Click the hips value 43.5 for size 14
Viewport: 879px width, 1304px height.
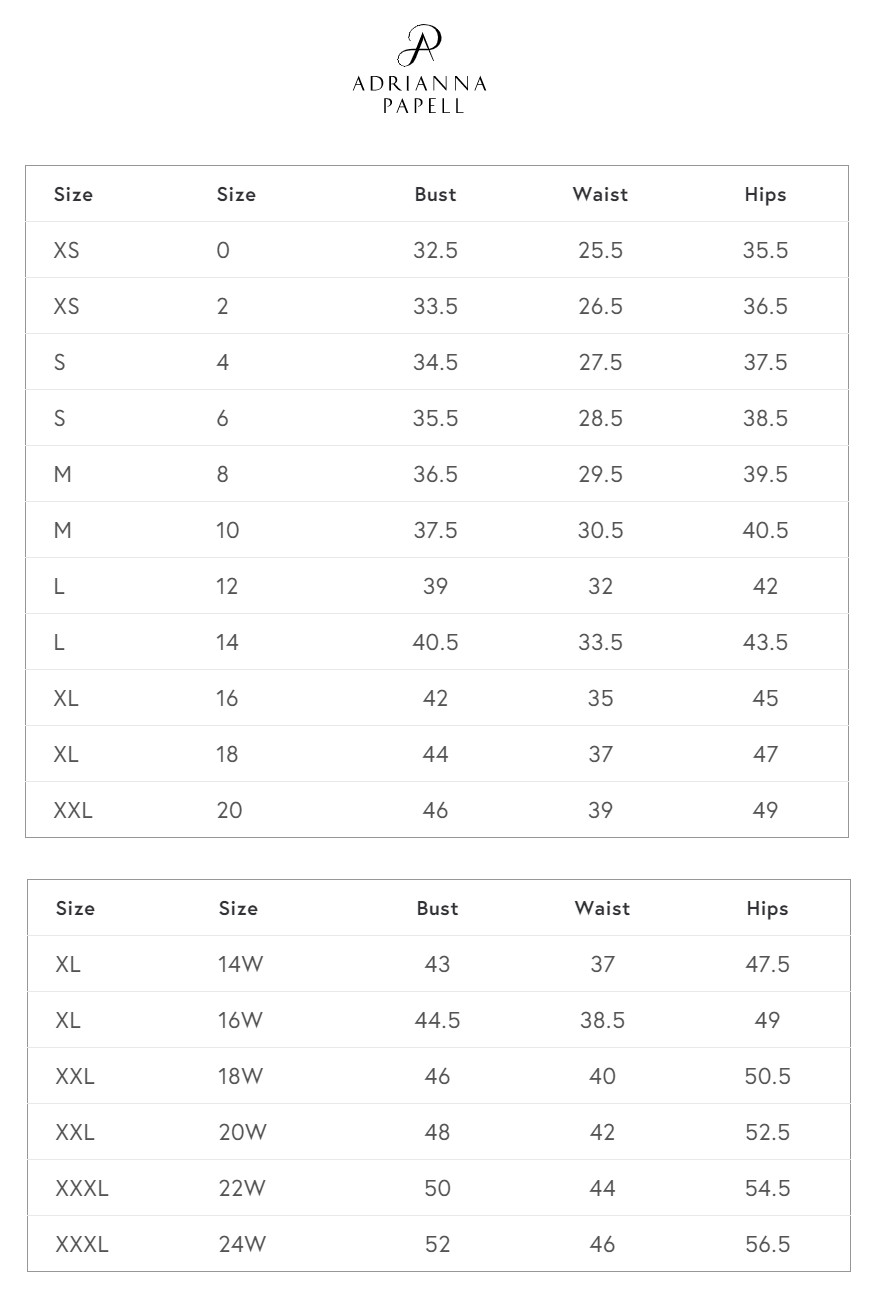(765, 643)
